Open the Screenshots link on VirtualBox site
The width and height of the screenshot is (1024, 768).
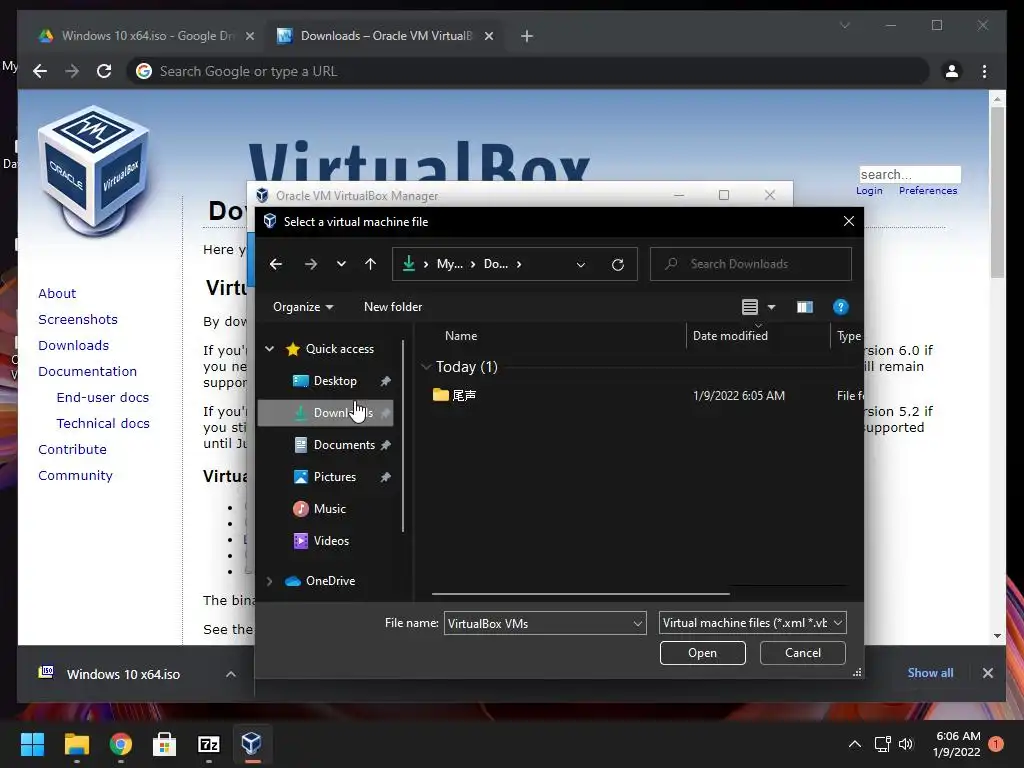(78, 319)
